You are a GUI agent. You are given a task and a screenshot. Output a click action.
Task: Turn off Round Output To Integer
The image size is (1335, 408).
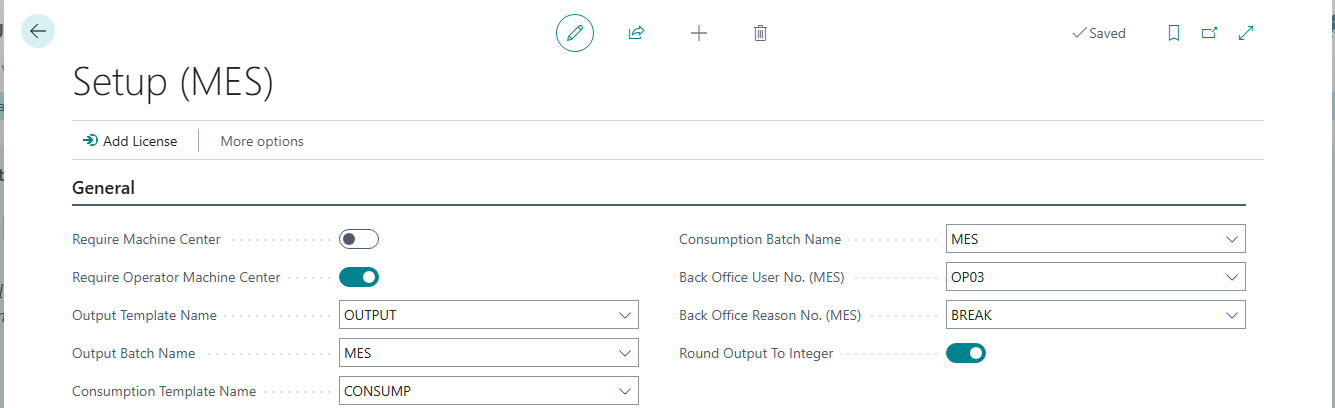[x=966, y=353]
